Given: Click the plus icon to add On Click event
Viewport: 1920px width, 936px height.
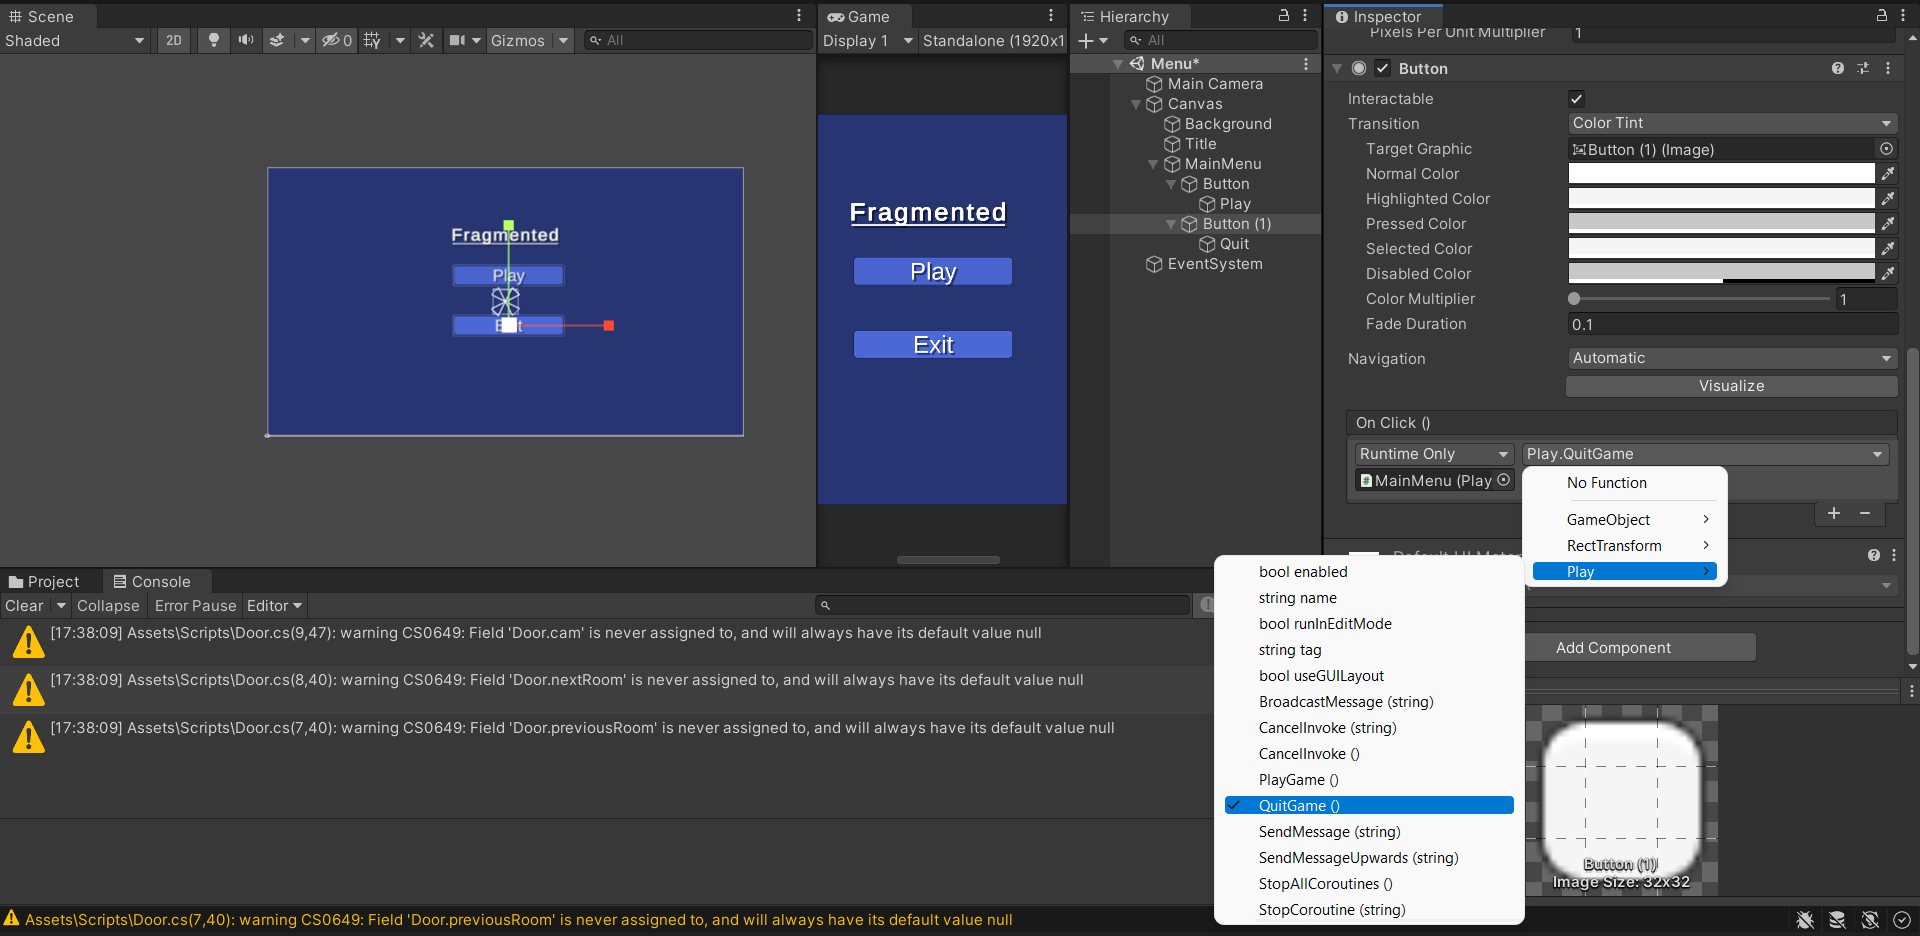Looking at the screenshot, I should pyautogui.click(x=1834, y=513).
